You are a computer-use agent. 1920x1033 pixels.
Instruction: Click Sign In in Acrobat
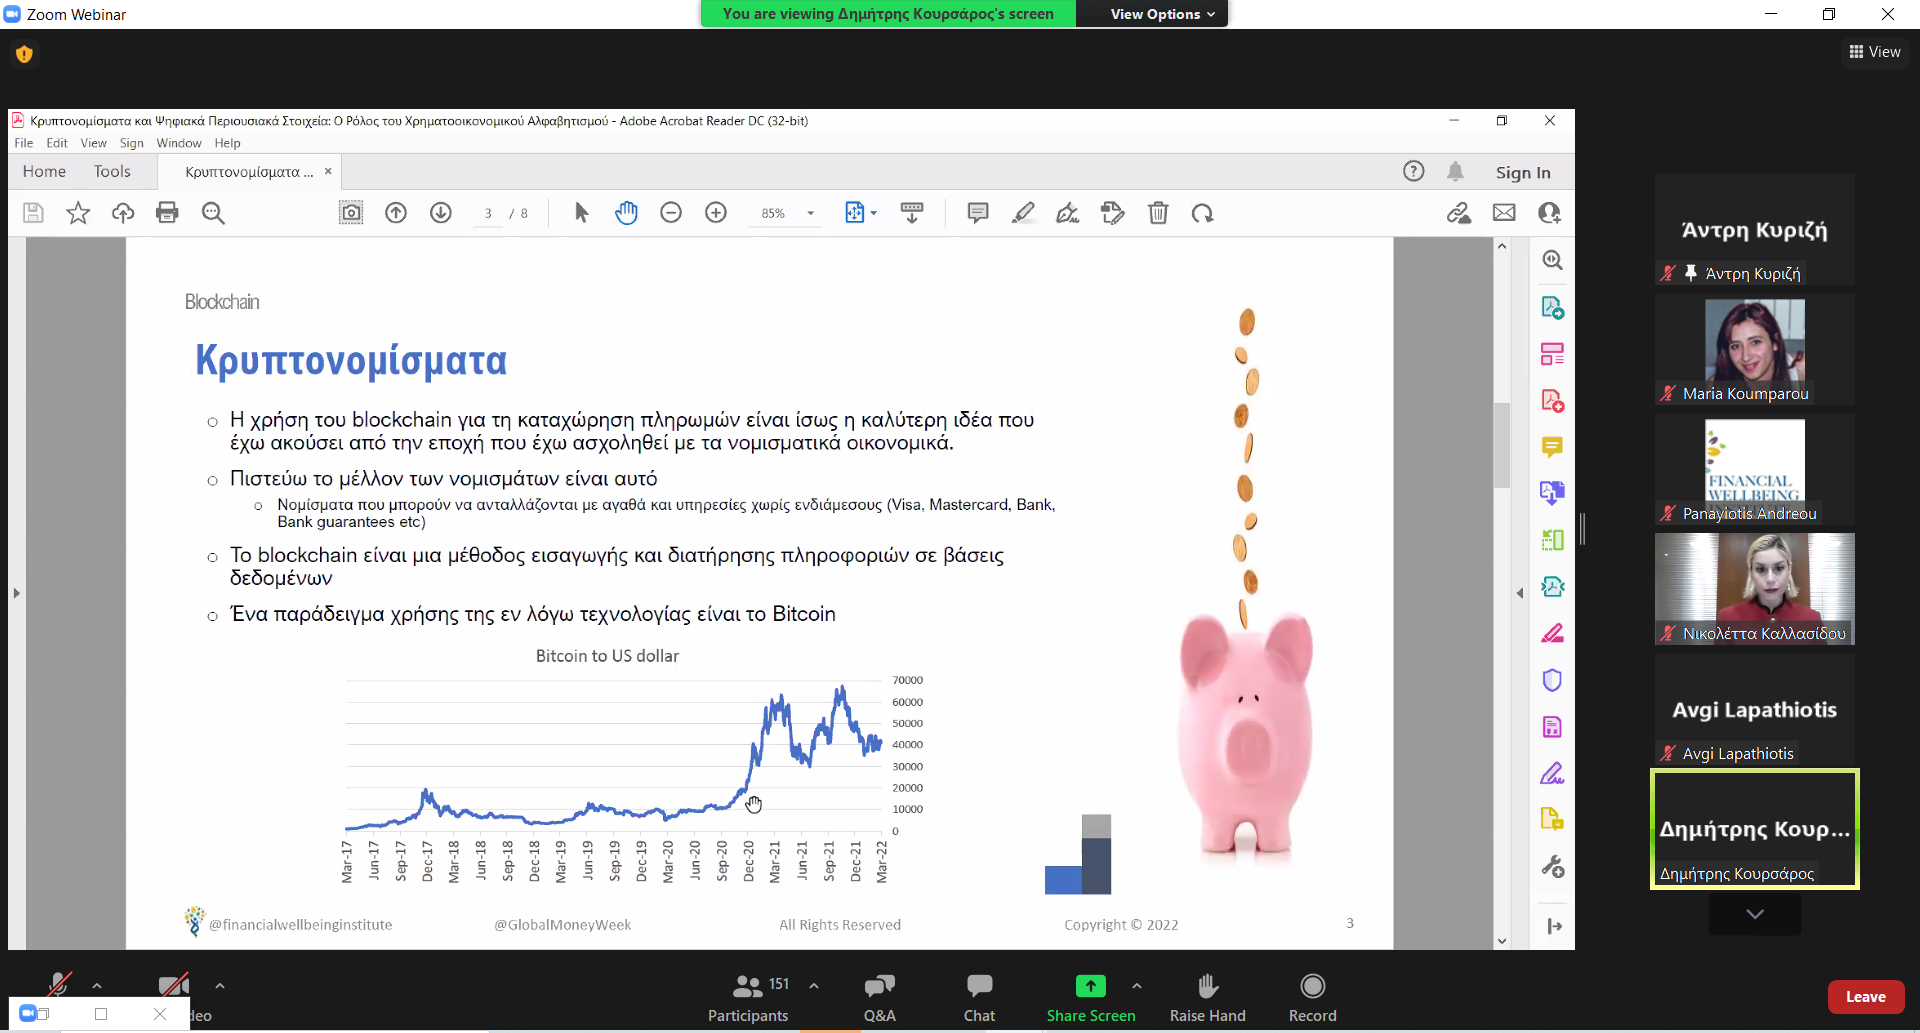[1523, 172]
